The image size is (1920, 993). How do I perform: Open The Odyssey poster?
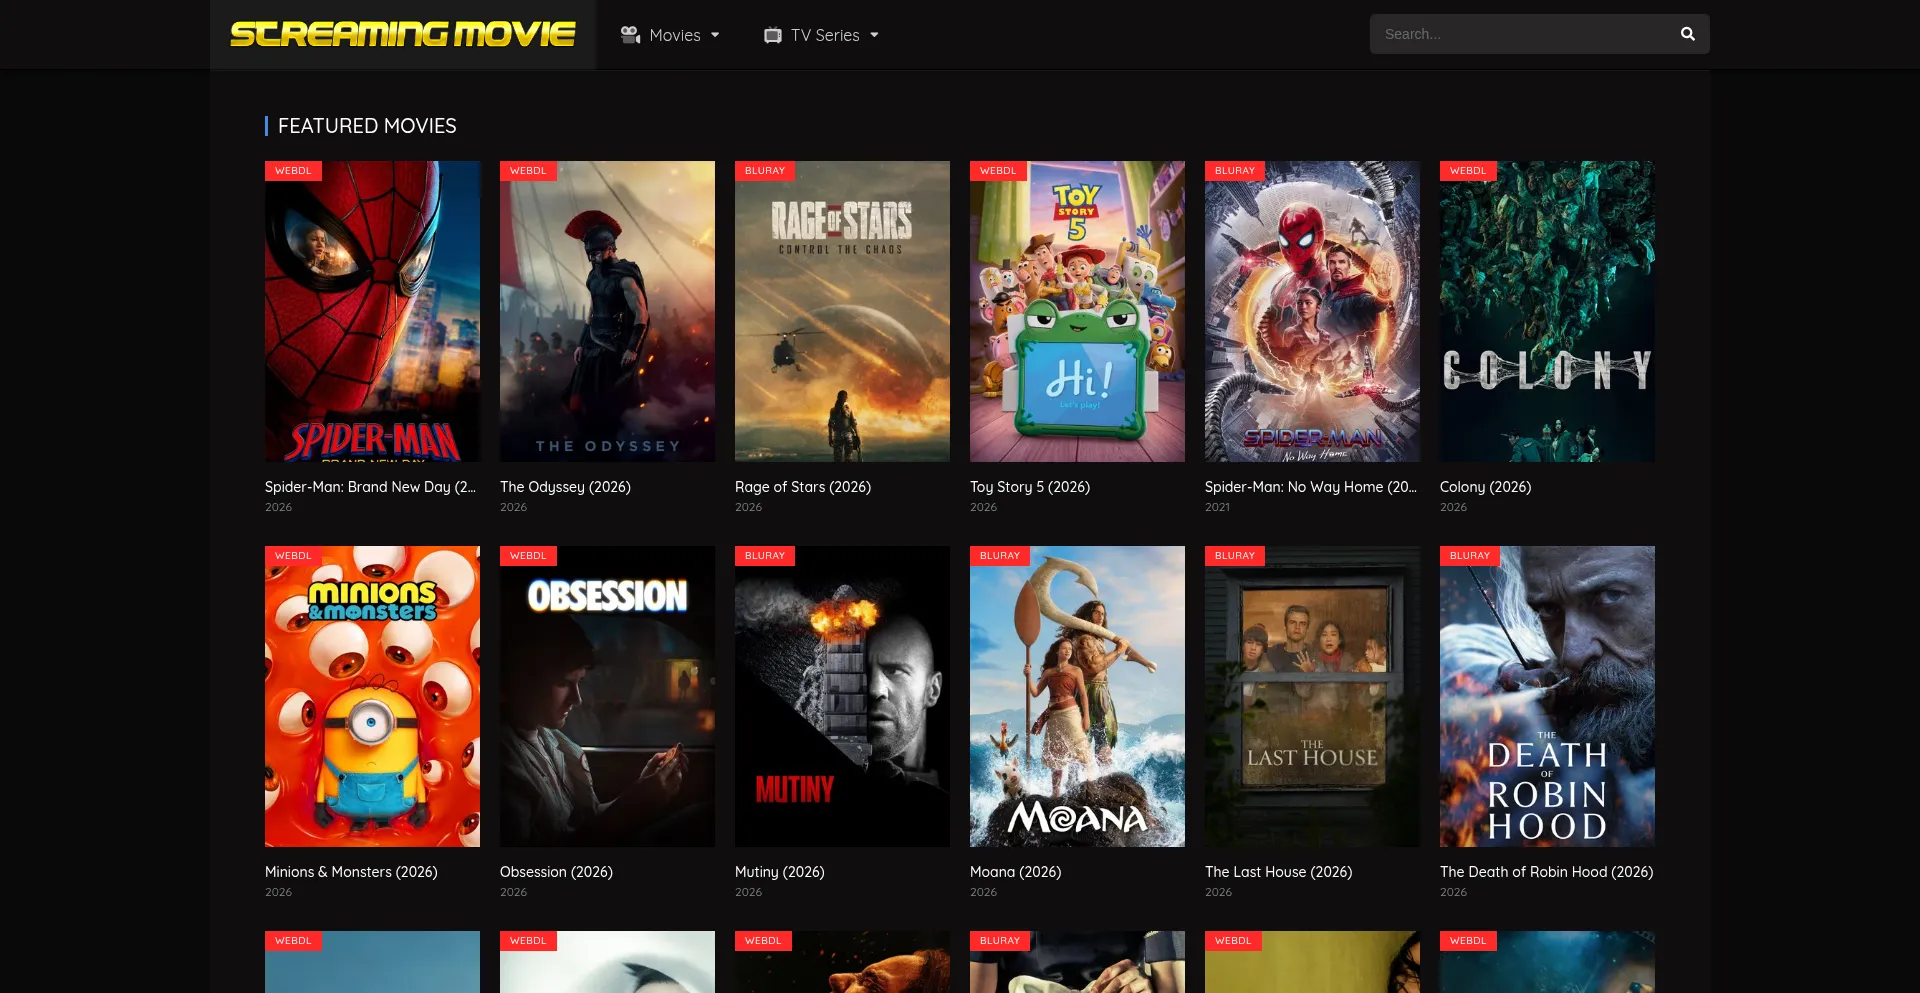pos(607,311)
